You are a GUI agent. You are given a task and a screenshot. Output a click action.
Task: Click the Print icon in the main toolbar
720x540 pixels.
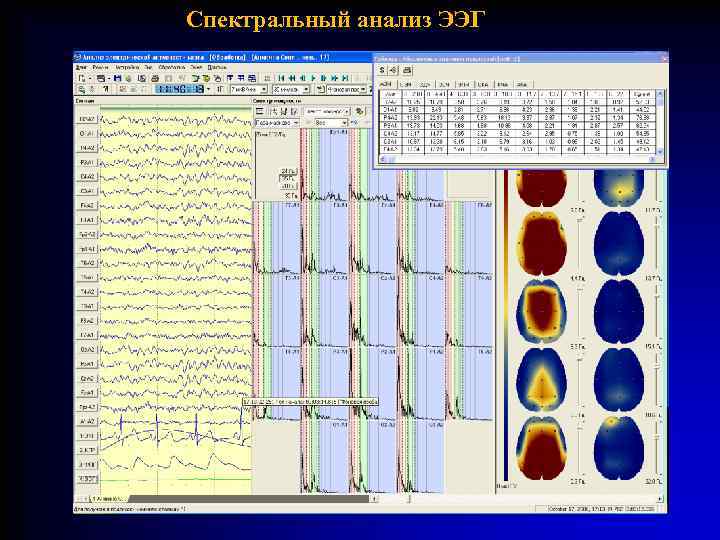coord(155,79)
